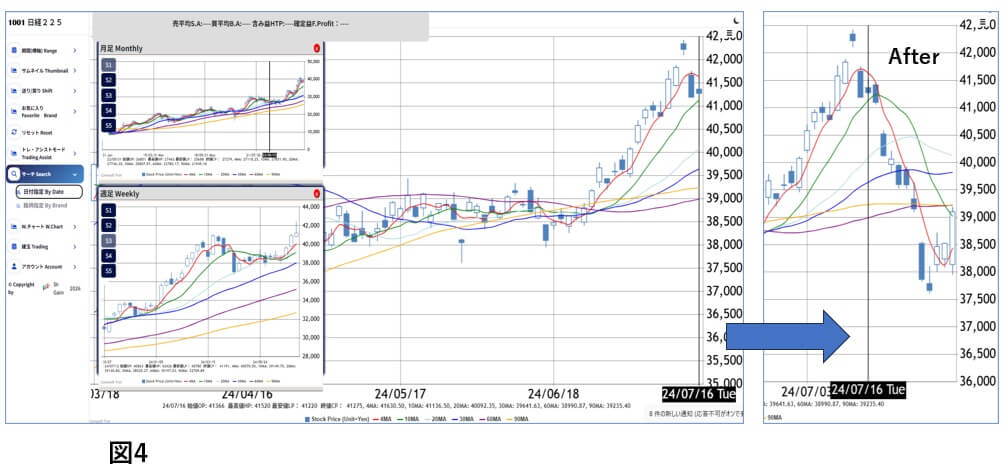Click the Account person icon

[14, 266]
